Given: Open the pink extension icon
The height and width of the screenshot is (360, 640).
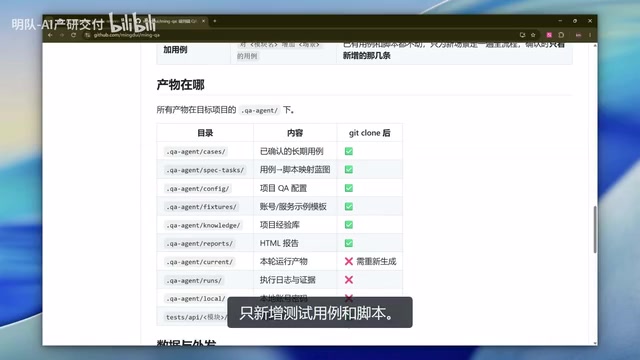Looking at the screenshot, I should (x=549, y=35).
